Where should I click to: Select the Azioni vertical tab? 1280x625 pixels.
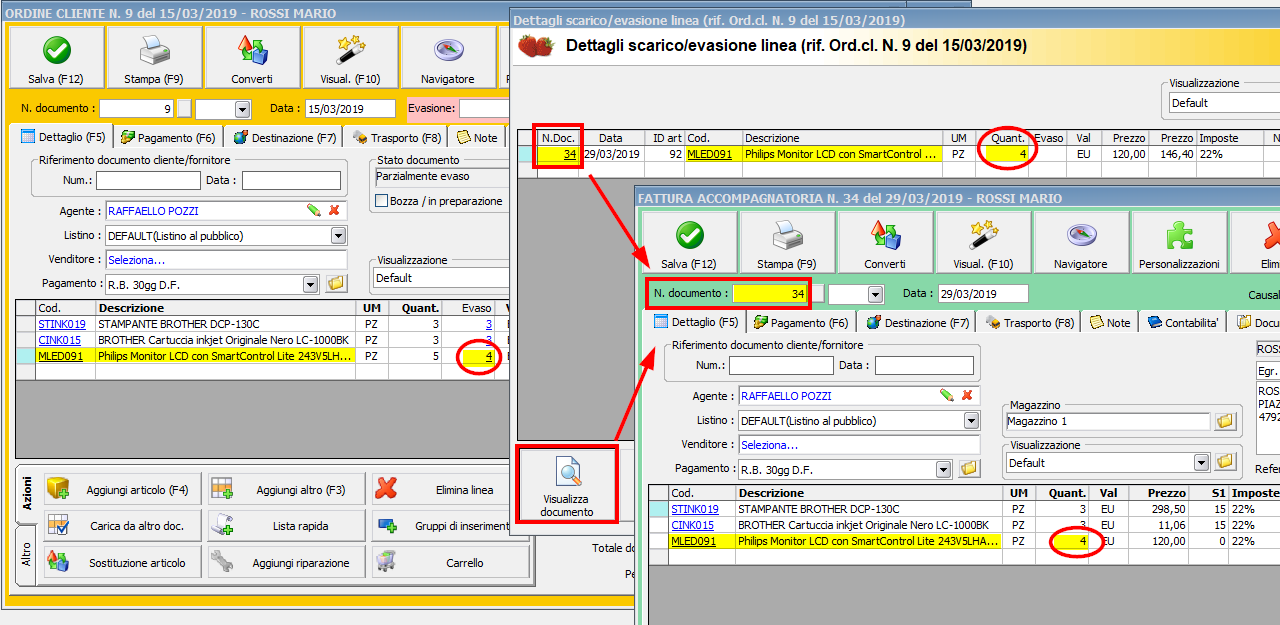[27, 496]
